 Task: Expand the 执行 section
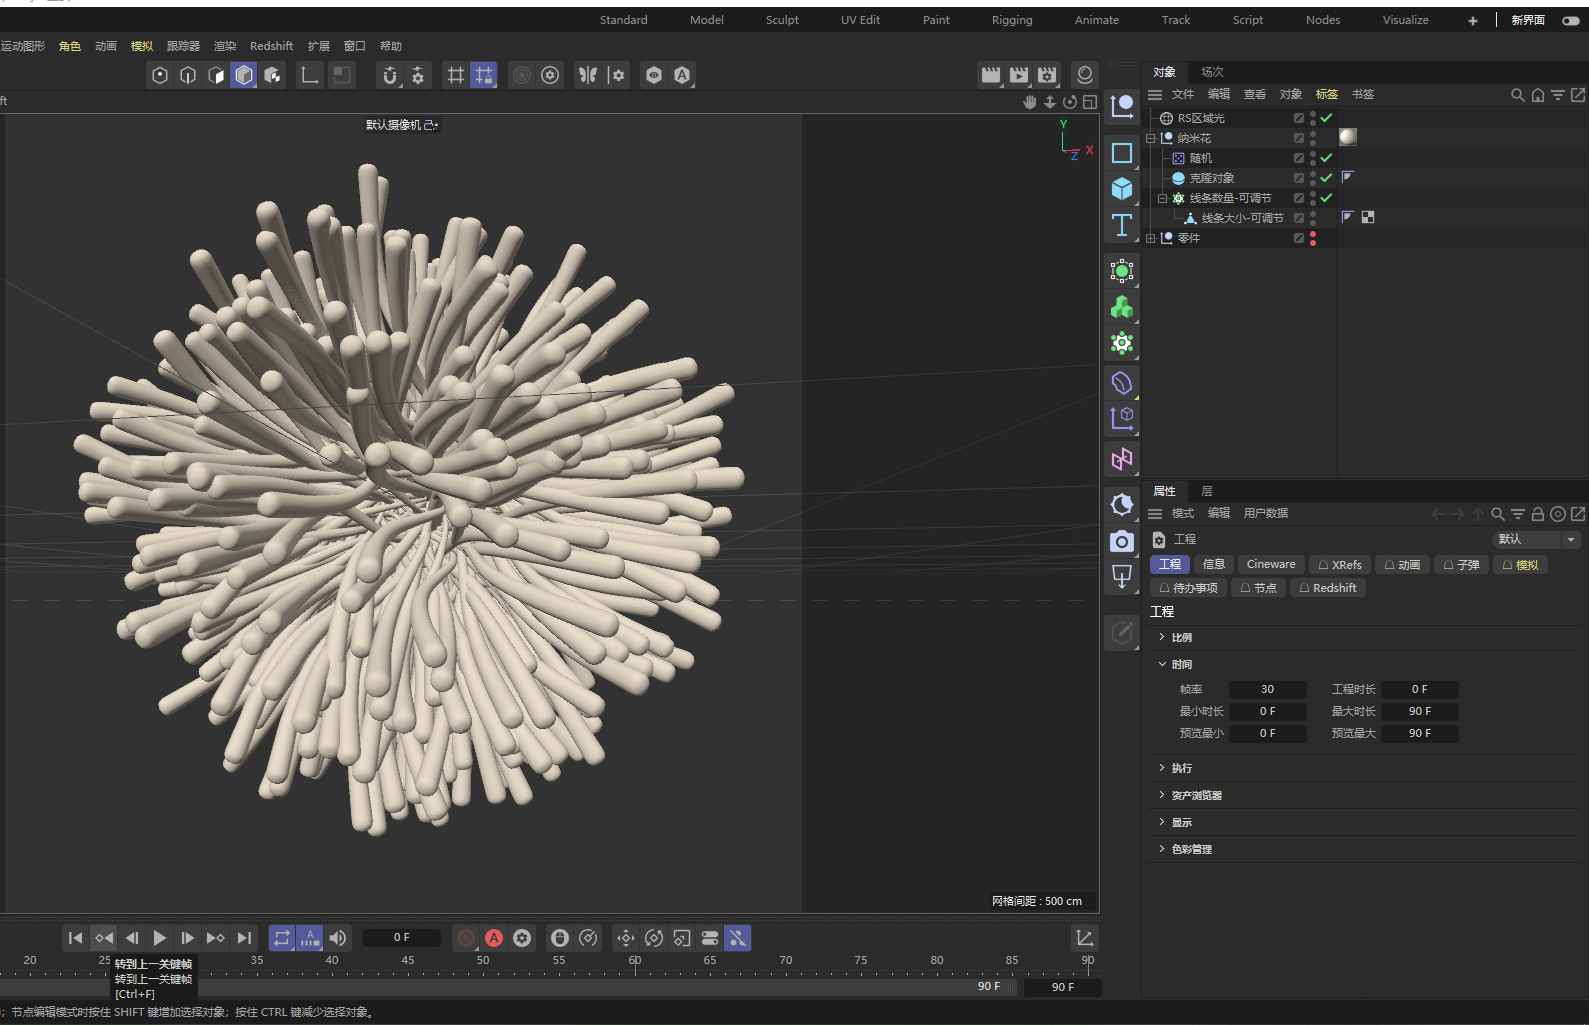click(1162, 768)
